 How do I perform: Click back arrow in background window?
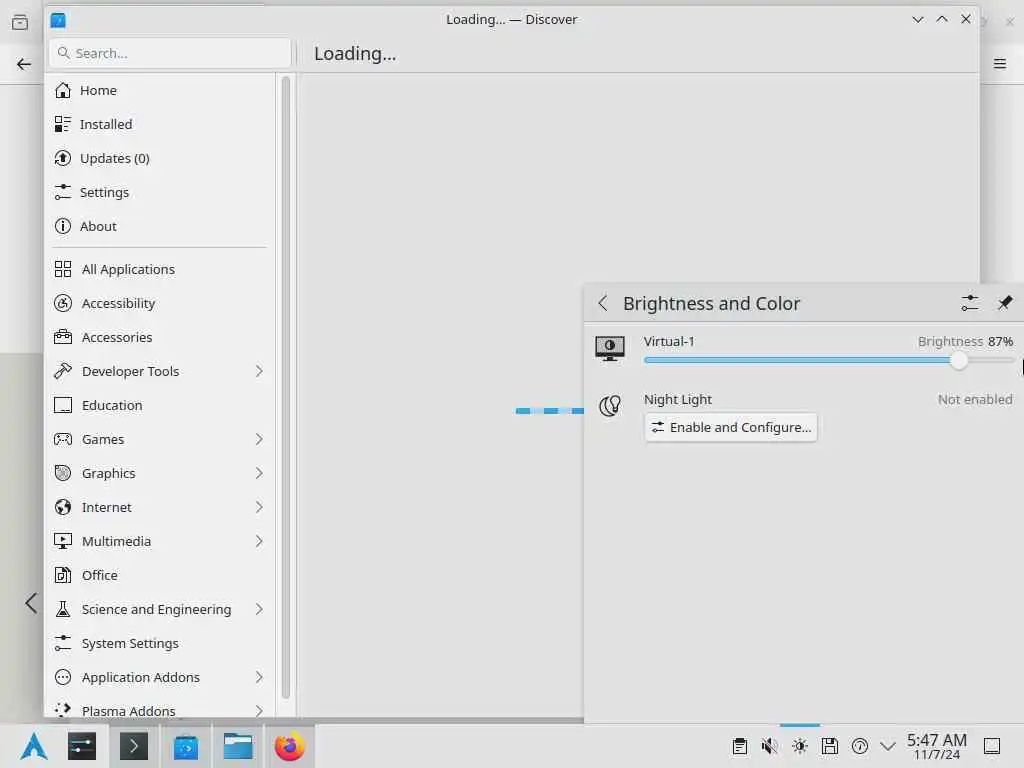tap(24, 64)
